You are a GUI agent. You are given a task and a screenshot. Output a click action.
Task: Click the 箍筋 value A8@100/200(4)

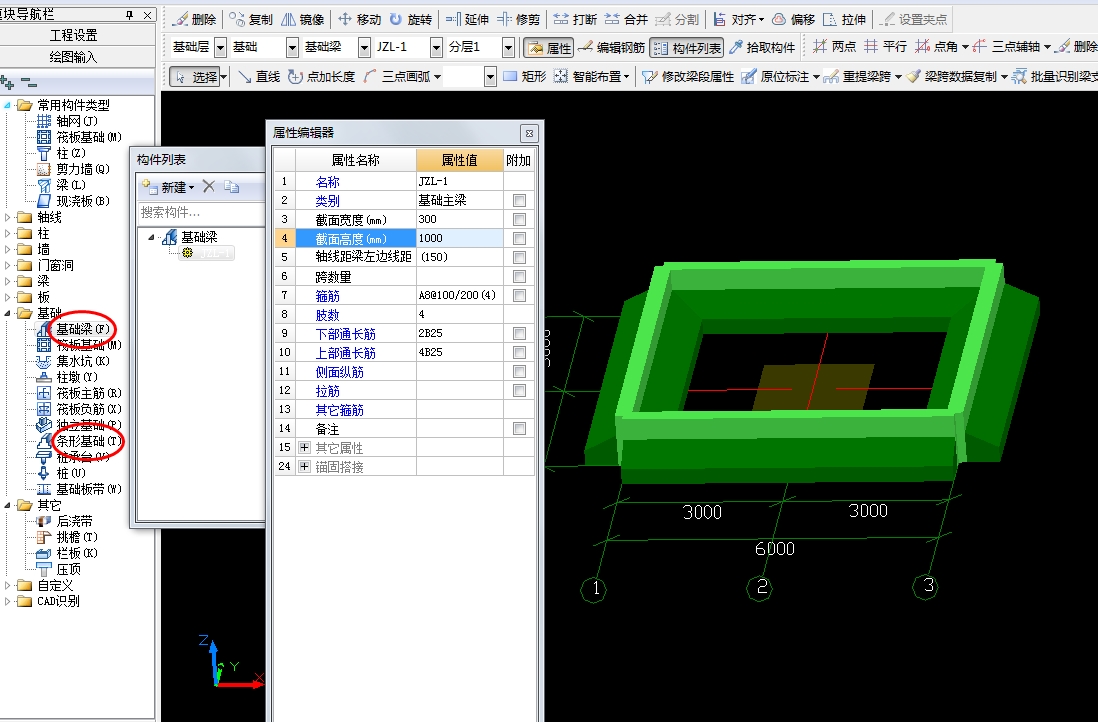[x=459, y=296]
